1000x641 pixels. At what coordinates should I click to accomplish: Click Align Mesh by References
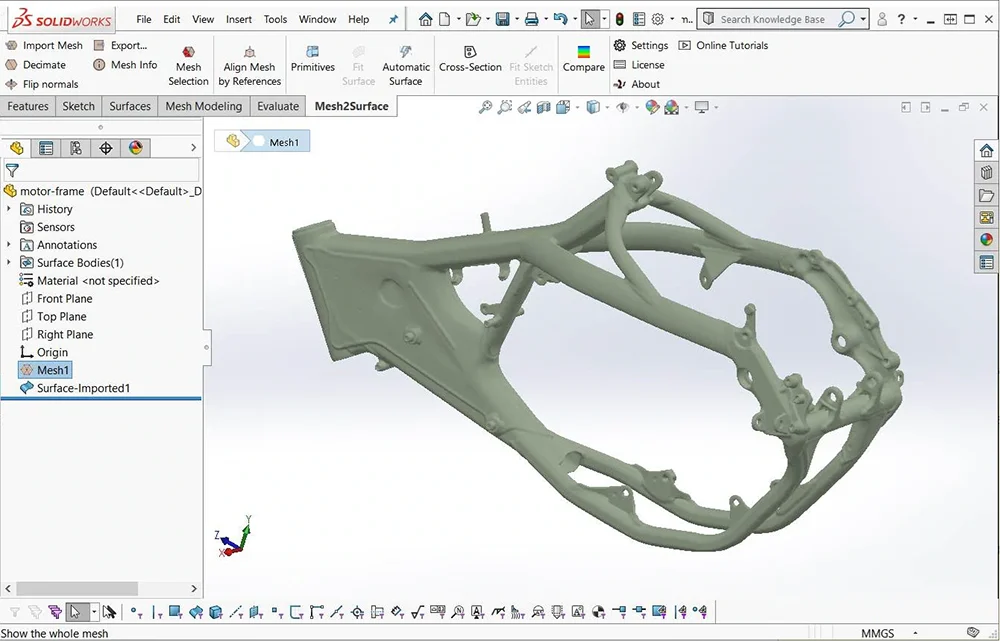[249, 66]
